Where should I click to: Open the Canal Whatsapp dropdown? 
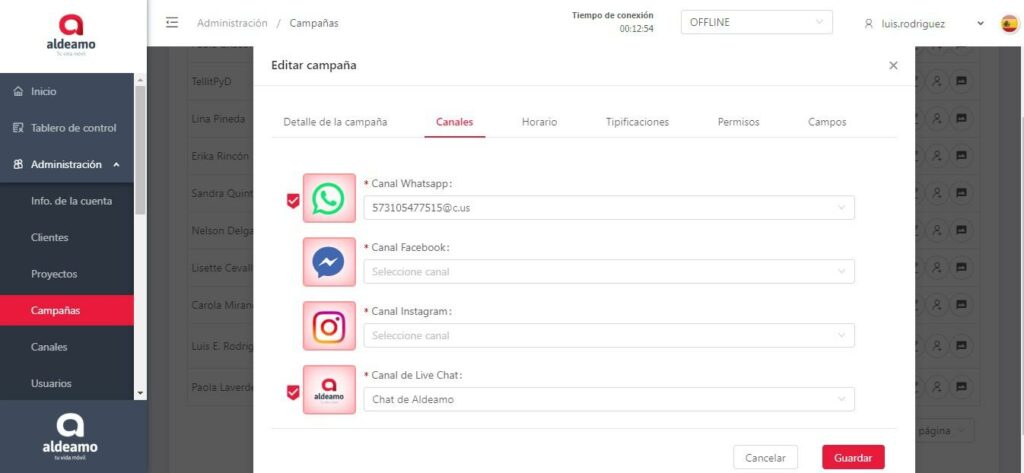(x=608, y=208)
